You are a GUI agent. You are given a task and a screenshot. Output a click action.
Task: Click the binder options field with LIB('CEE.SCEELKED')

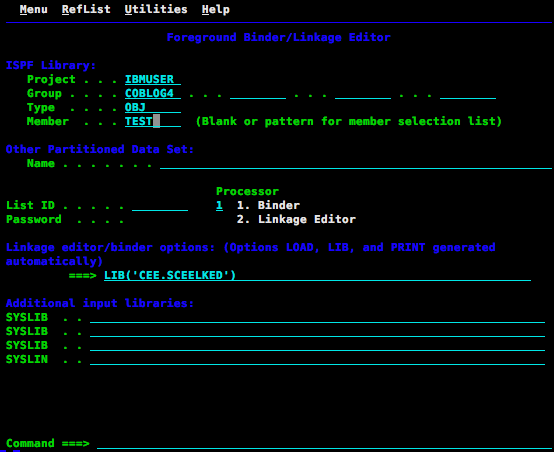point(317,275)
